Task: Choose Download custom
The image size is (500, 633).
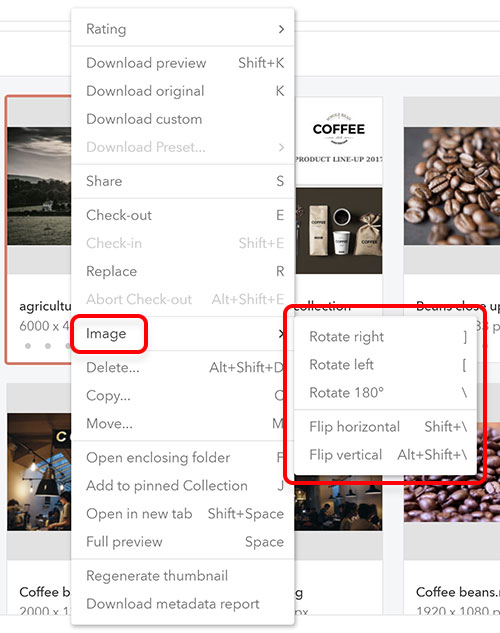Action: coord(183,119)
